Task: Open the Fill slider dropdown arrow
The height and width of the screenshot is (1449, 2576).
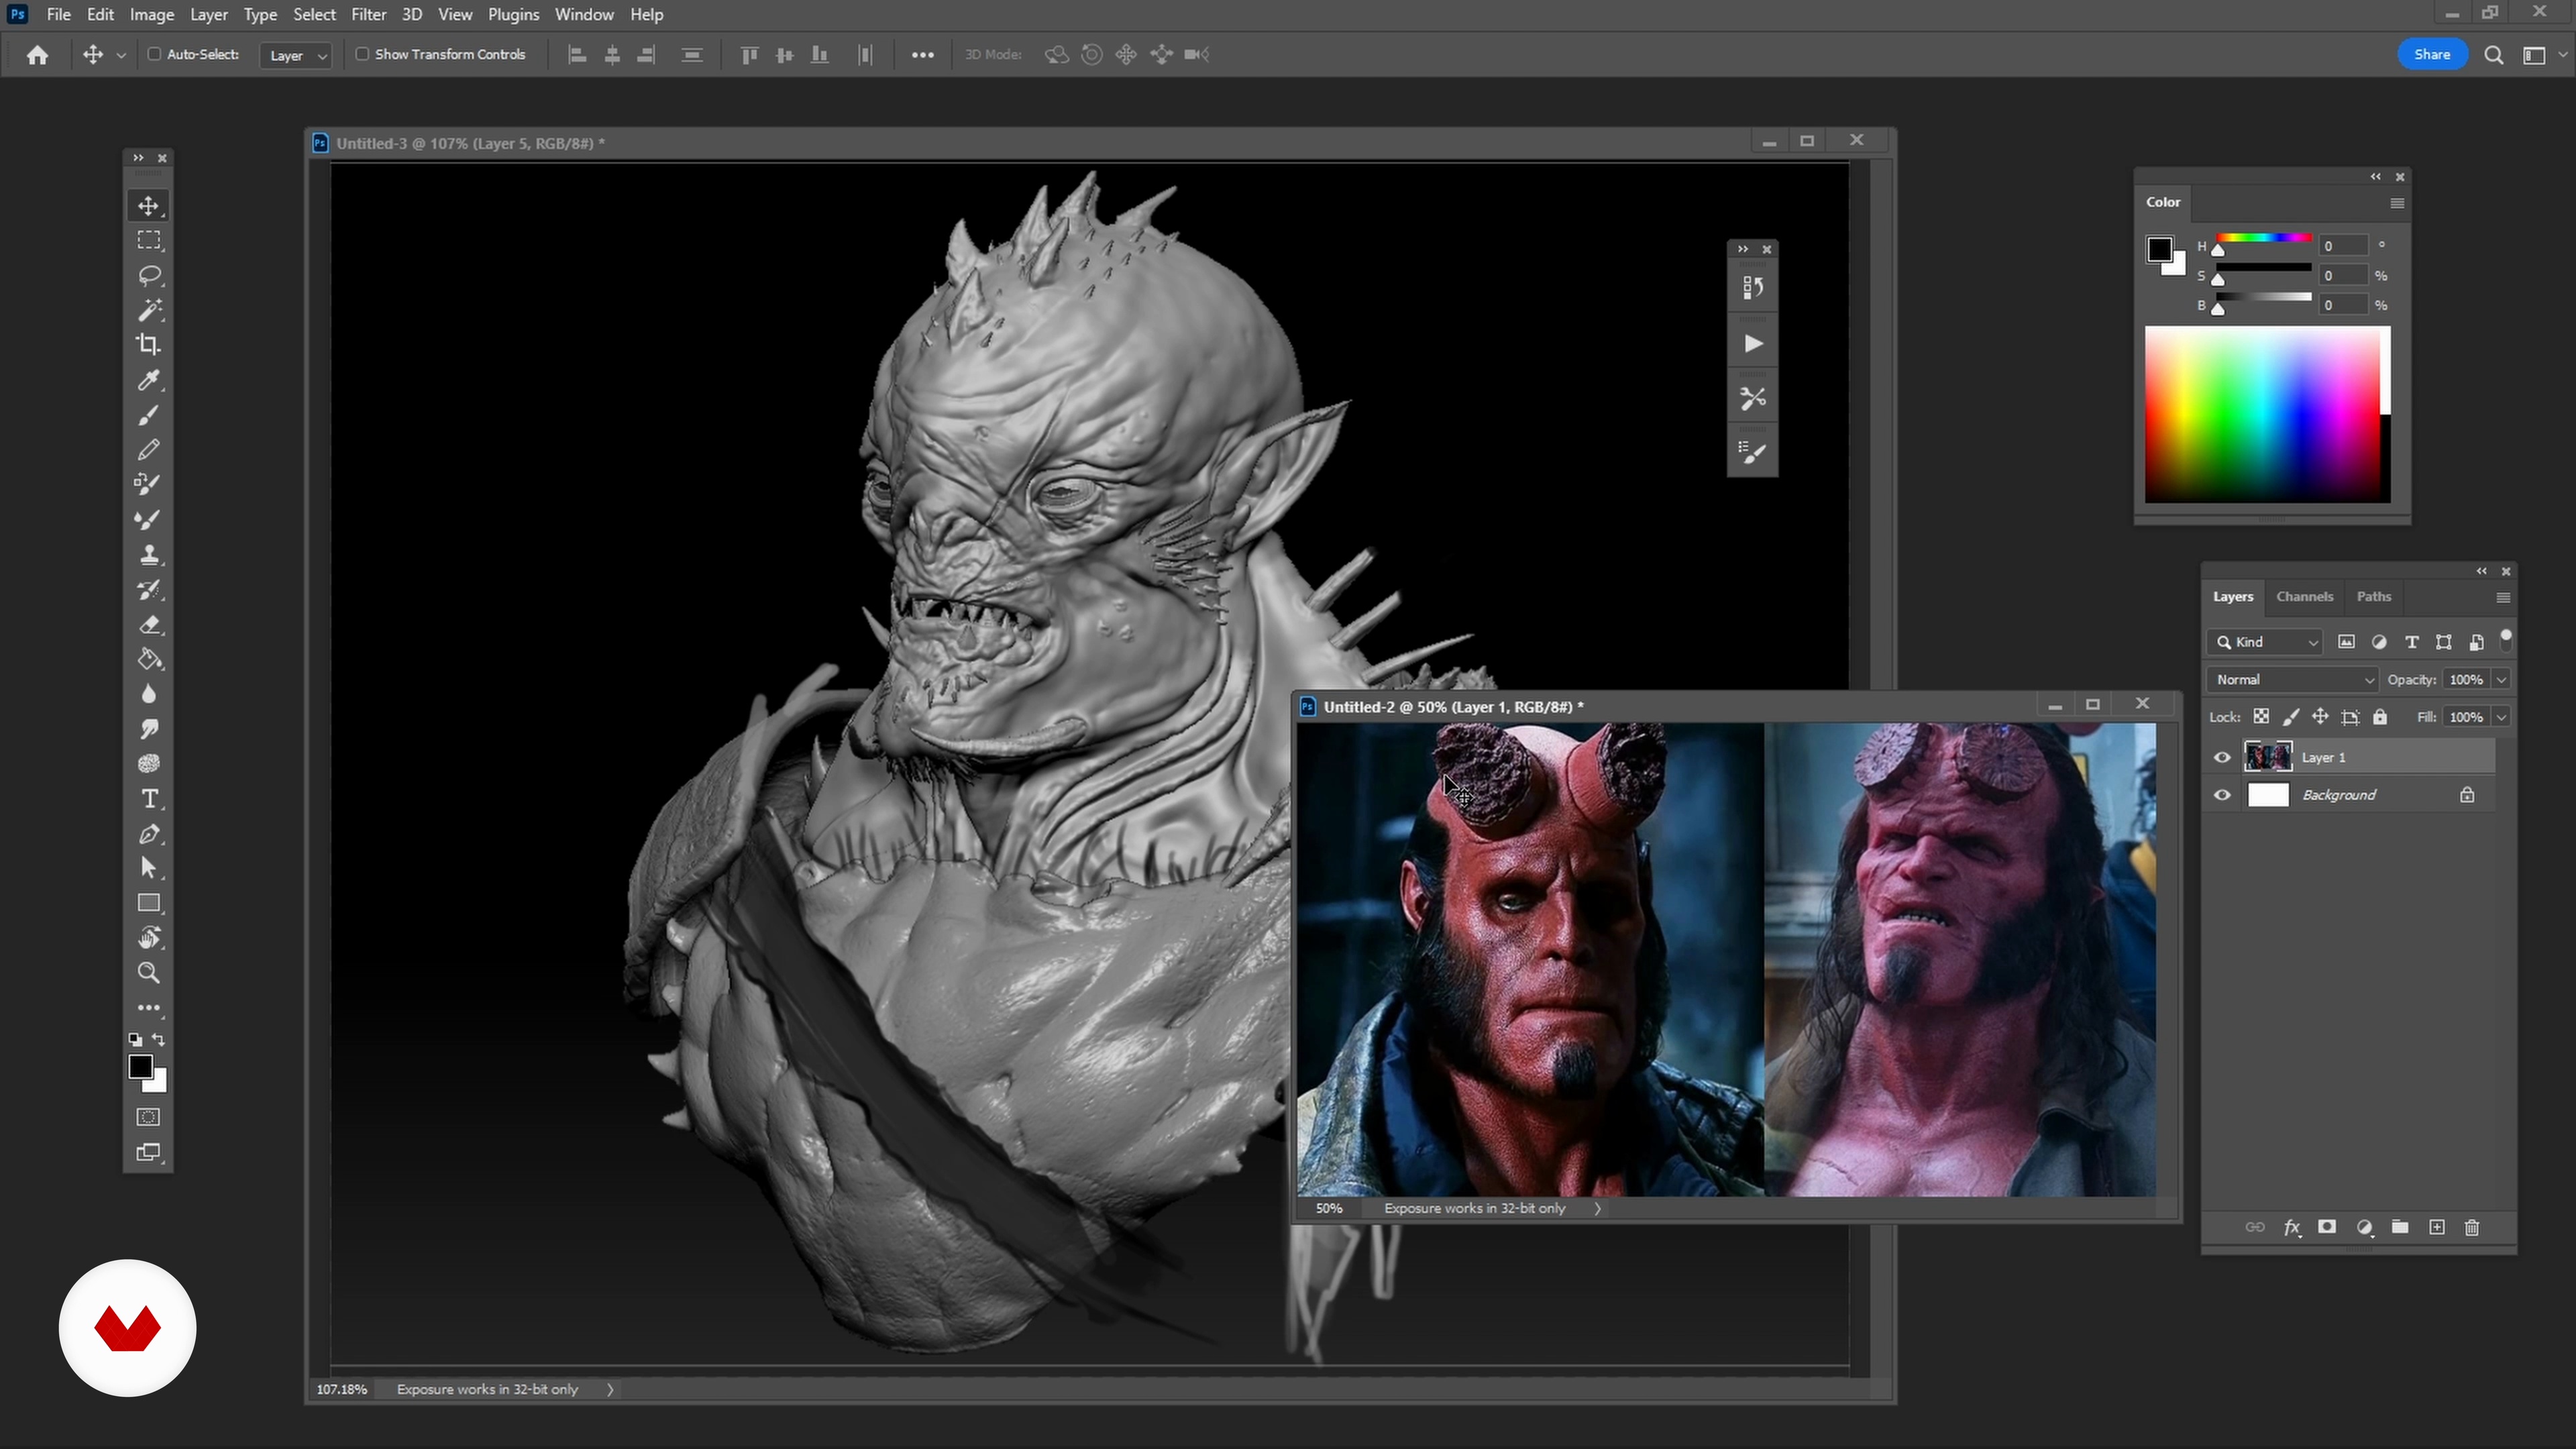Action: (2502, 717)
